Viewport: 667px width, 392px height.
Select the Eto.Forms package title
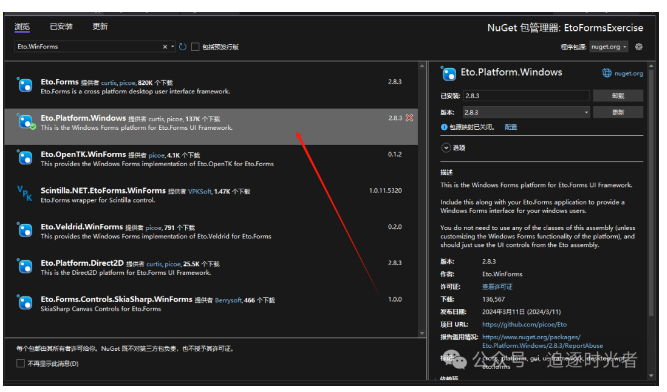point(60,82)
